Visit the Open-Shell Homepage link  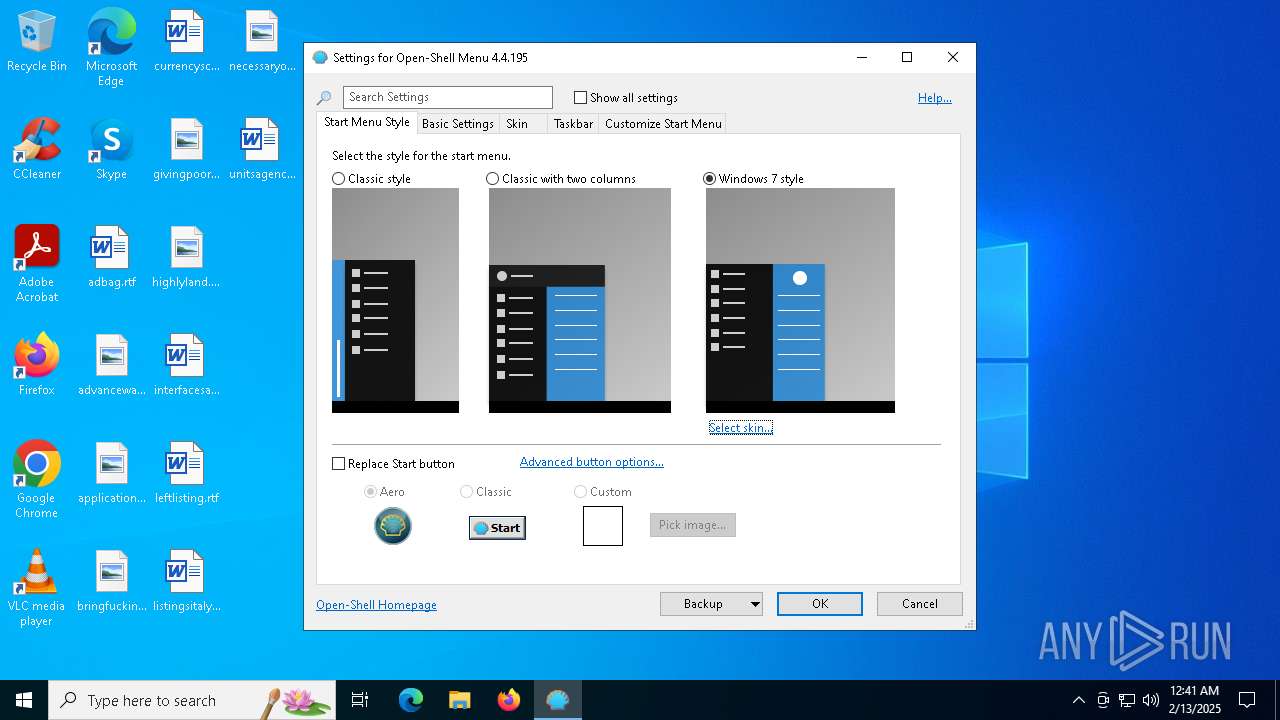pos(376,605)
